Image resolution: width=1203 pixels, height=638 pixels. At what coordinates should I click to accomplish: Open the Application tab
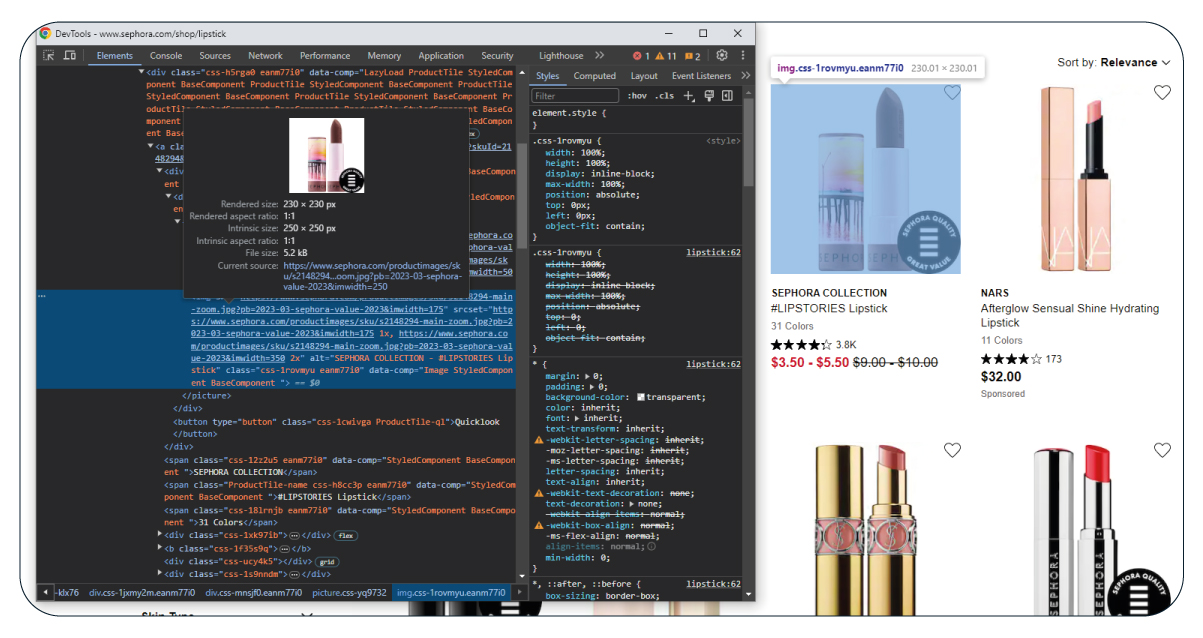coord(441,56)
